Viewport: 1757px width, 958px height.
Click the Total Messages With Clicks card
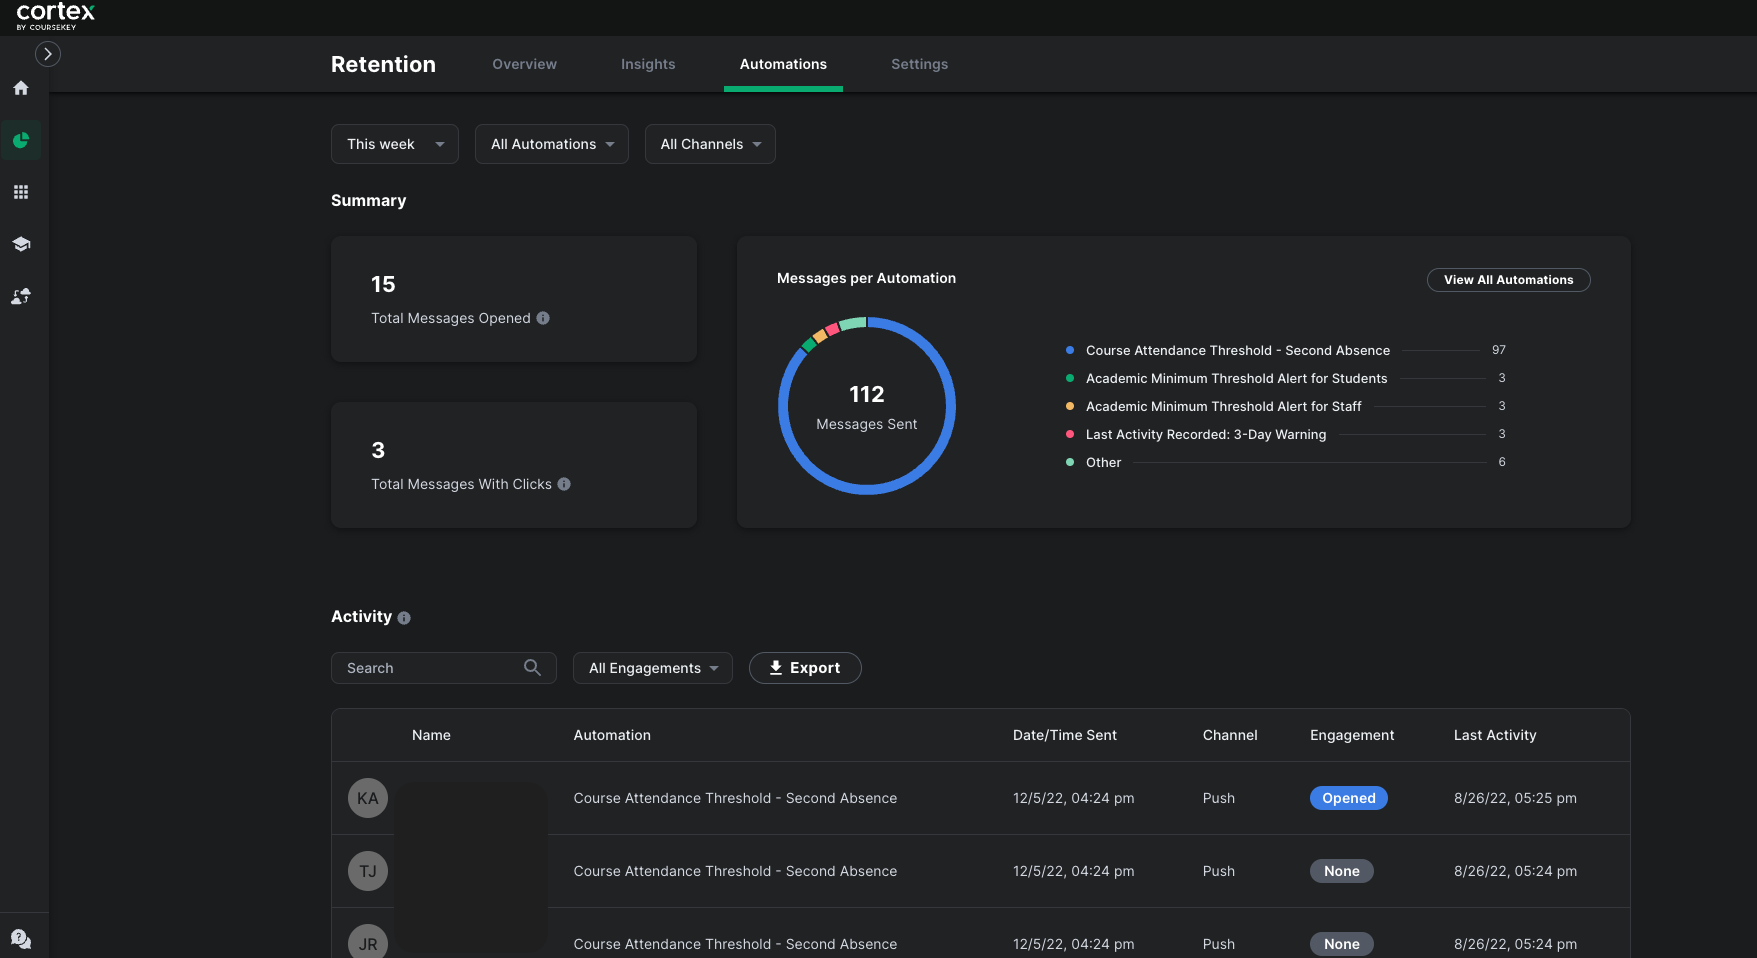(514, 465)
